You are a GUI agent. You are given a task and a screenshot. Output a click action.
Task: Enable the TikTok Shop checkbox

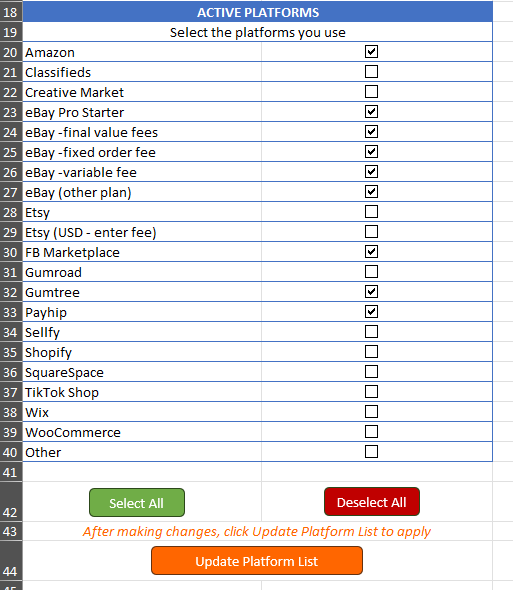(371, 391)
